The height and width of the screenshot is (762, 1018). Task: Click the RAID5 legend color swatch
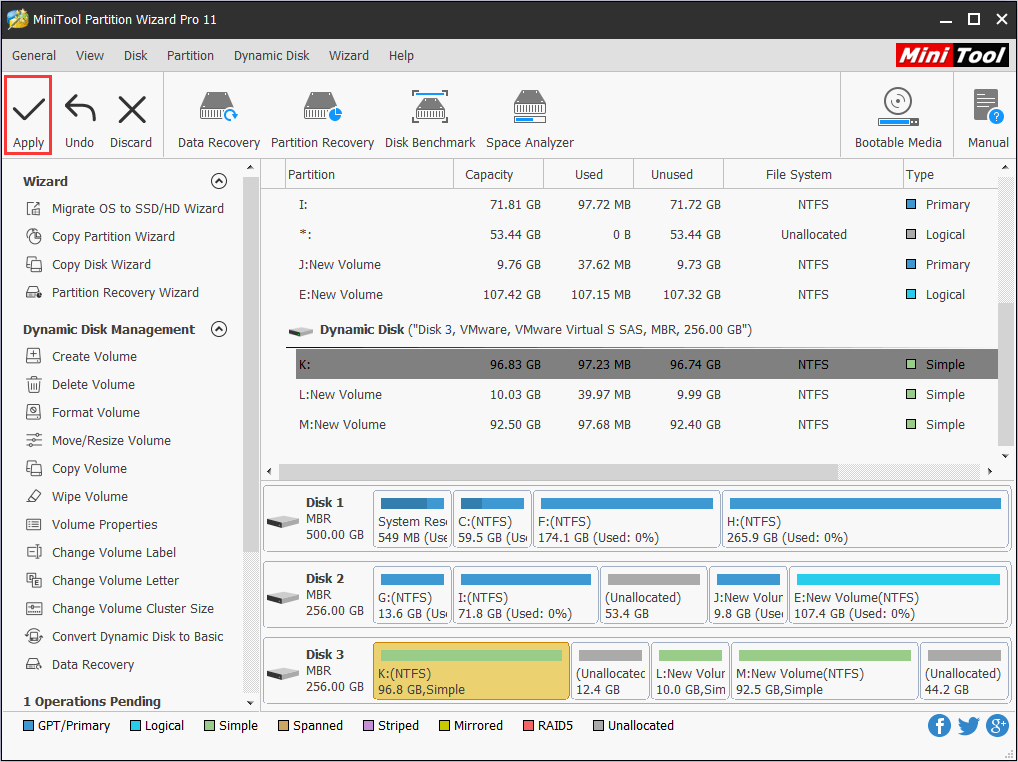(528, 726)
